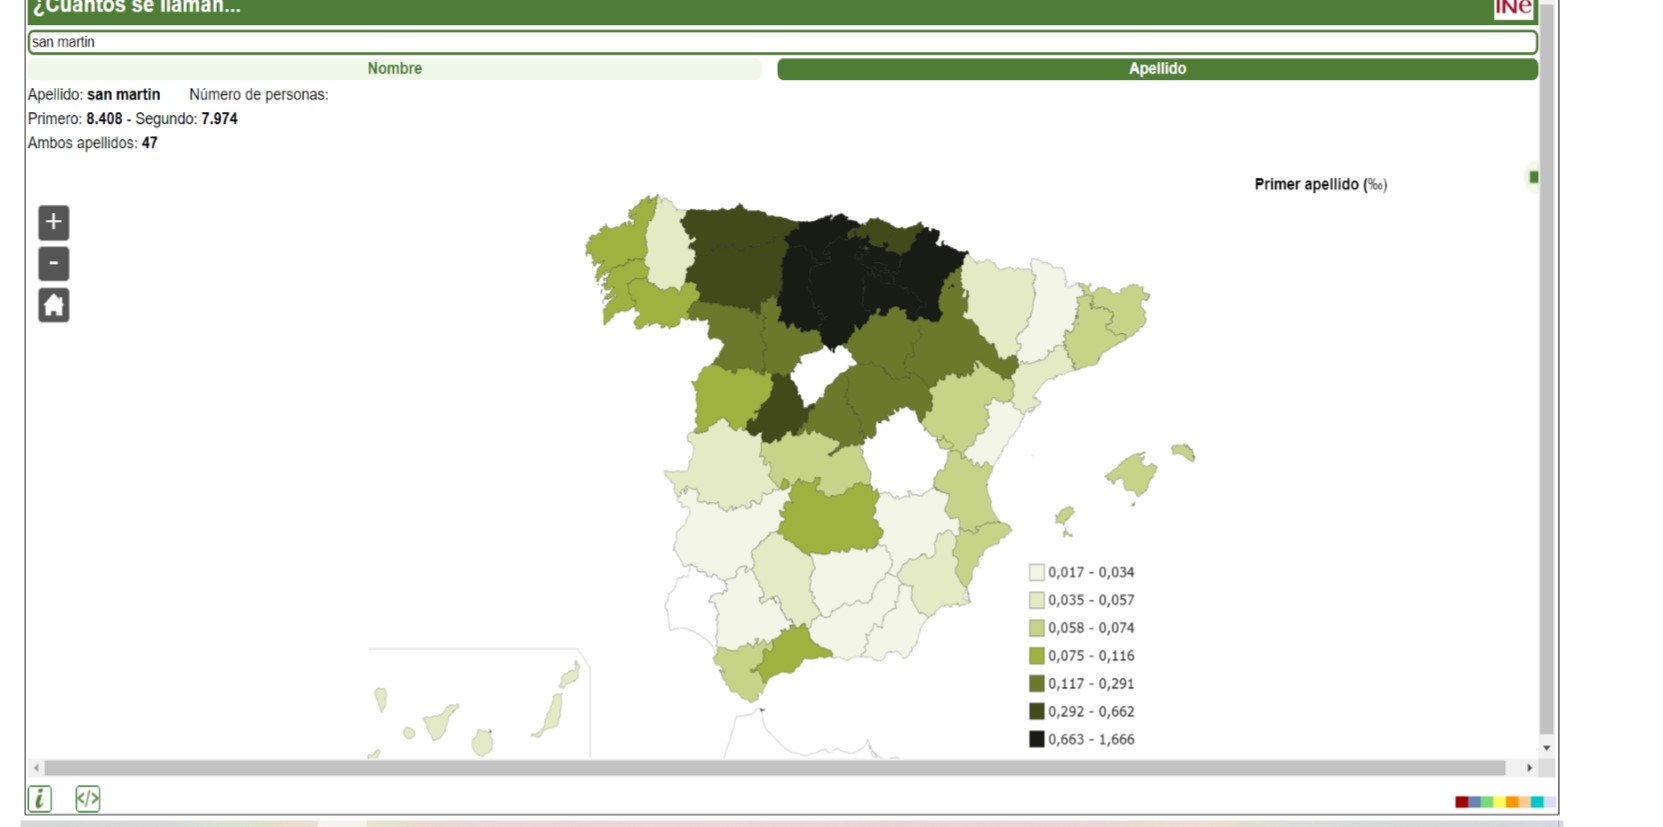Select the 0,075 - 0,116 legend swatch
The height and width of the screenshot is (827, 1663).
click(1037, 656)
